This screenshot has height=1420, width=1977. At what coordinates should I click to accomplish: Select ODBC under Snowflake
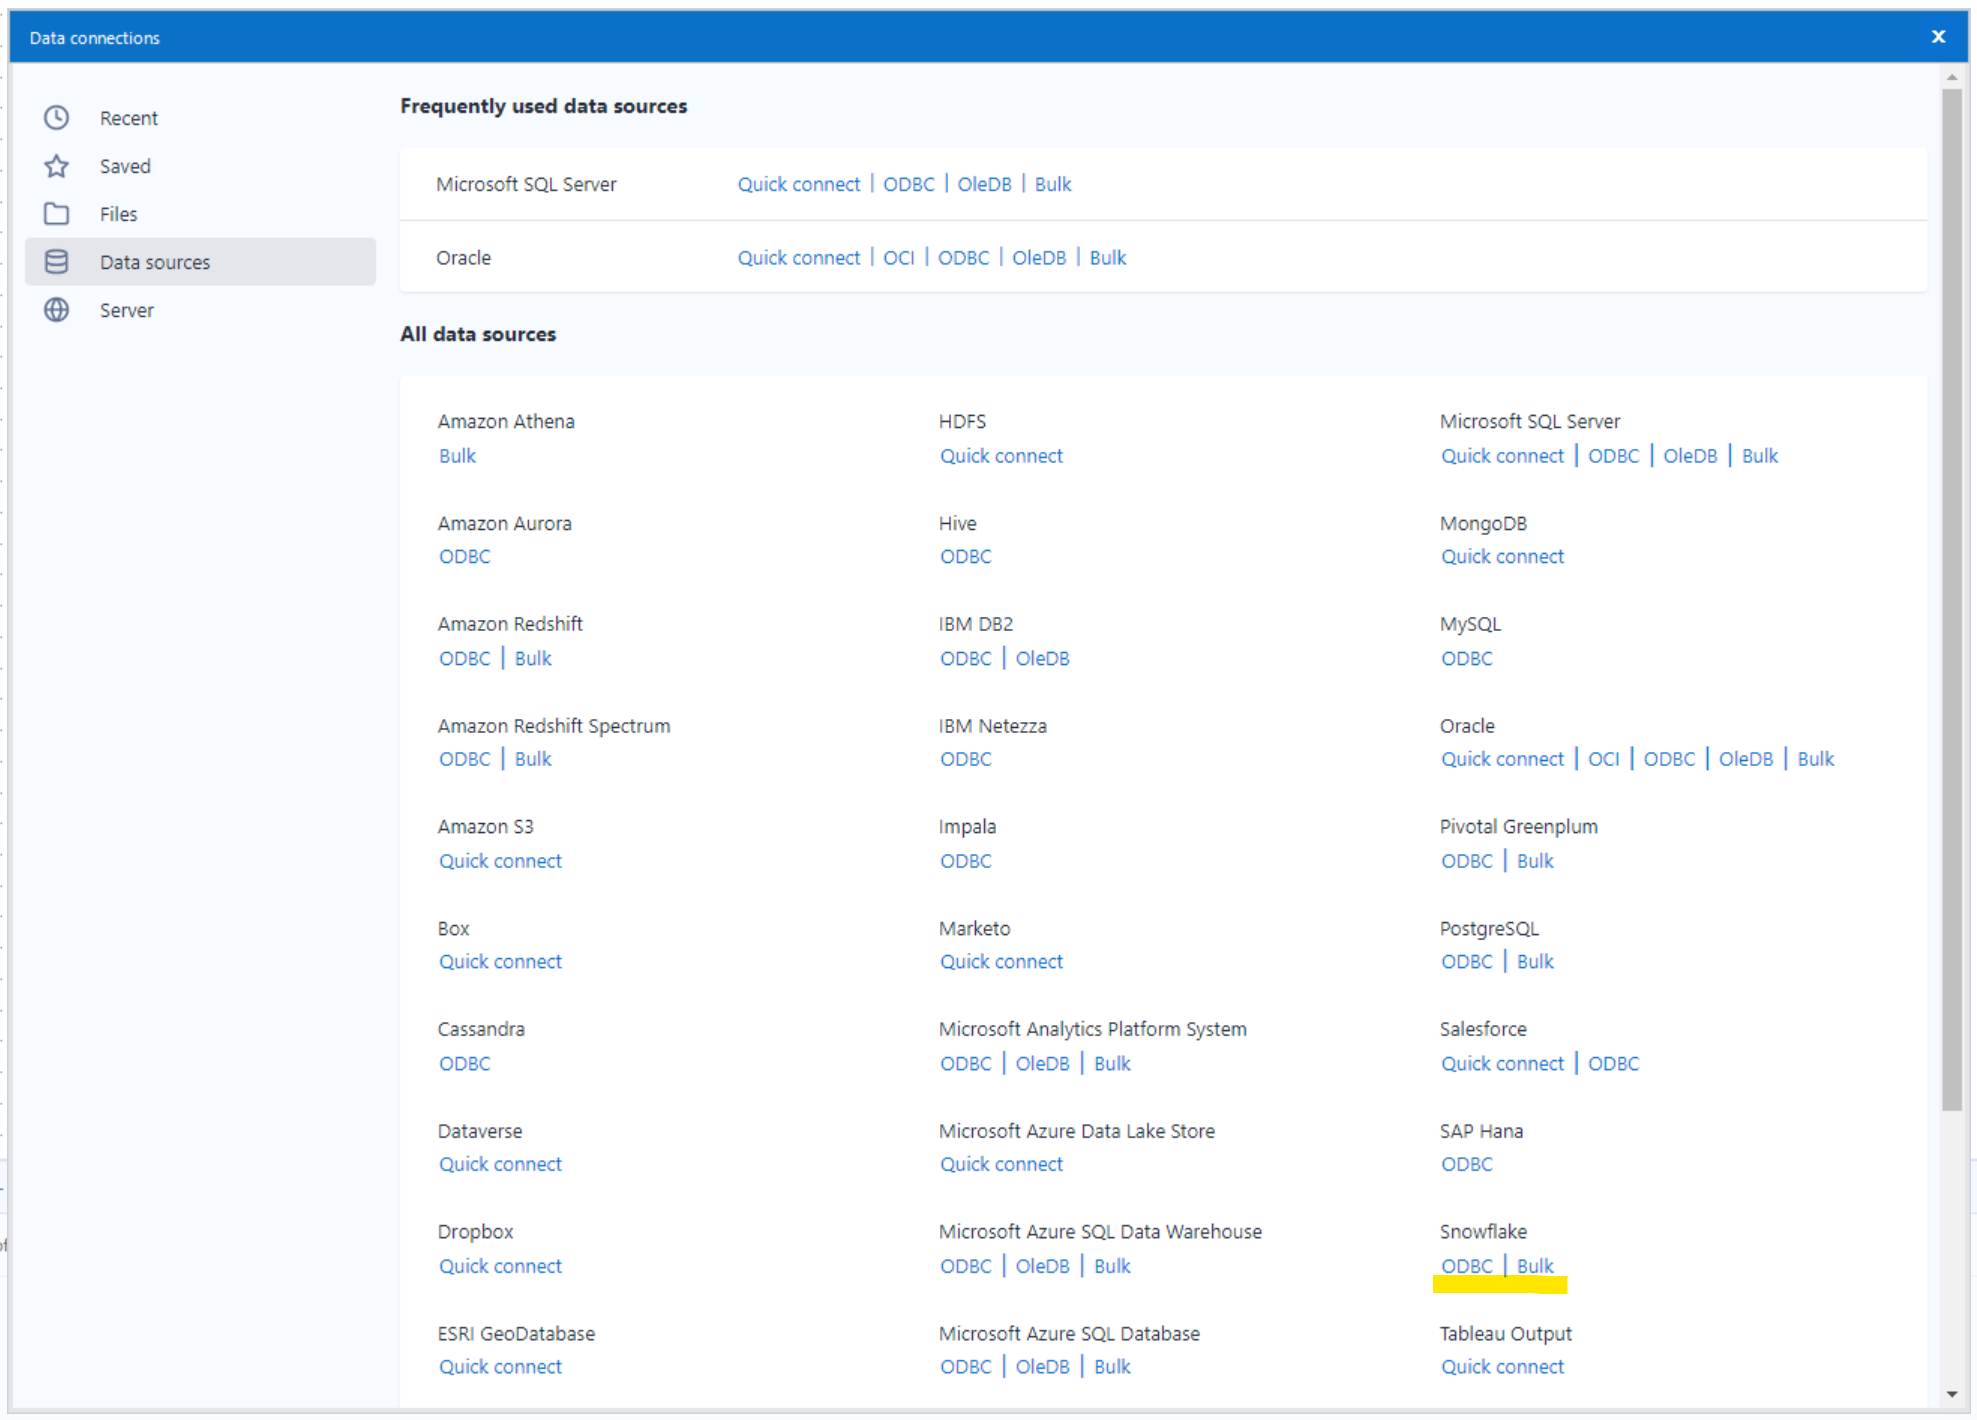[x=1467, y=1267]
